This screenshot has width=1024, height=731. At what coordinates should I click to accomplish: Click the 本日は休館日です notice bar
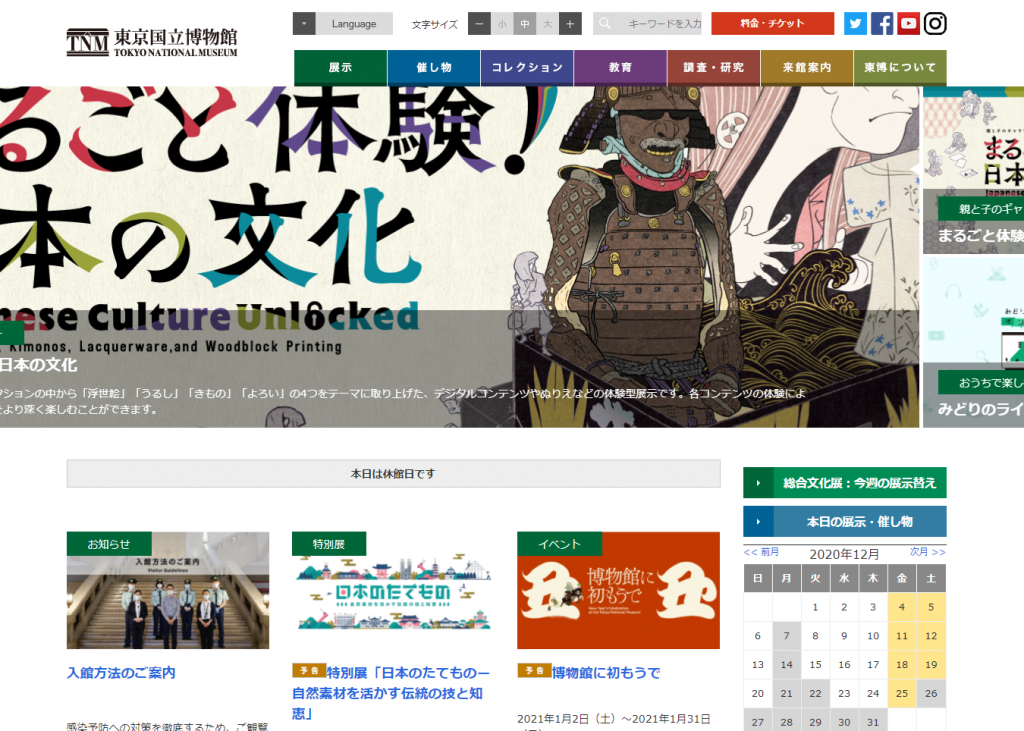tap(393, 474)
